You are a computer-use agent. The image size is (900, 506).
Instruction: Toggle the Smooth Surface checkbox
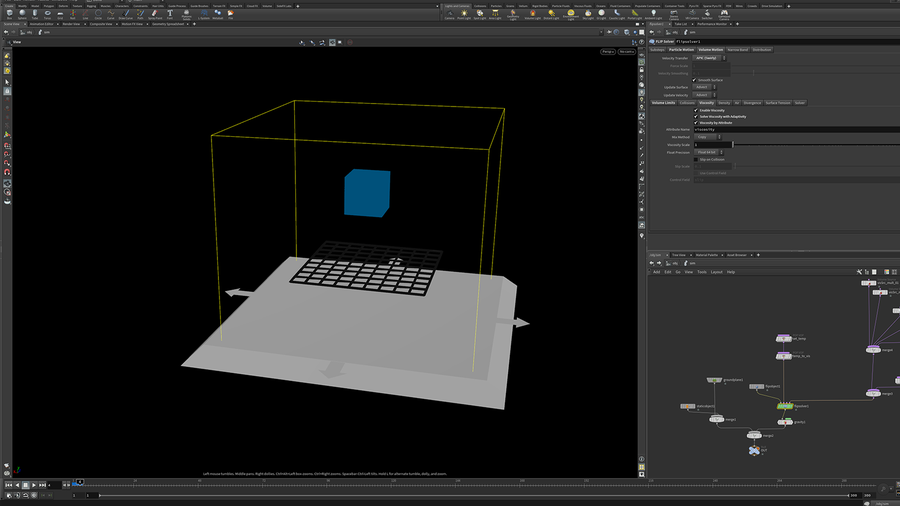695,80
